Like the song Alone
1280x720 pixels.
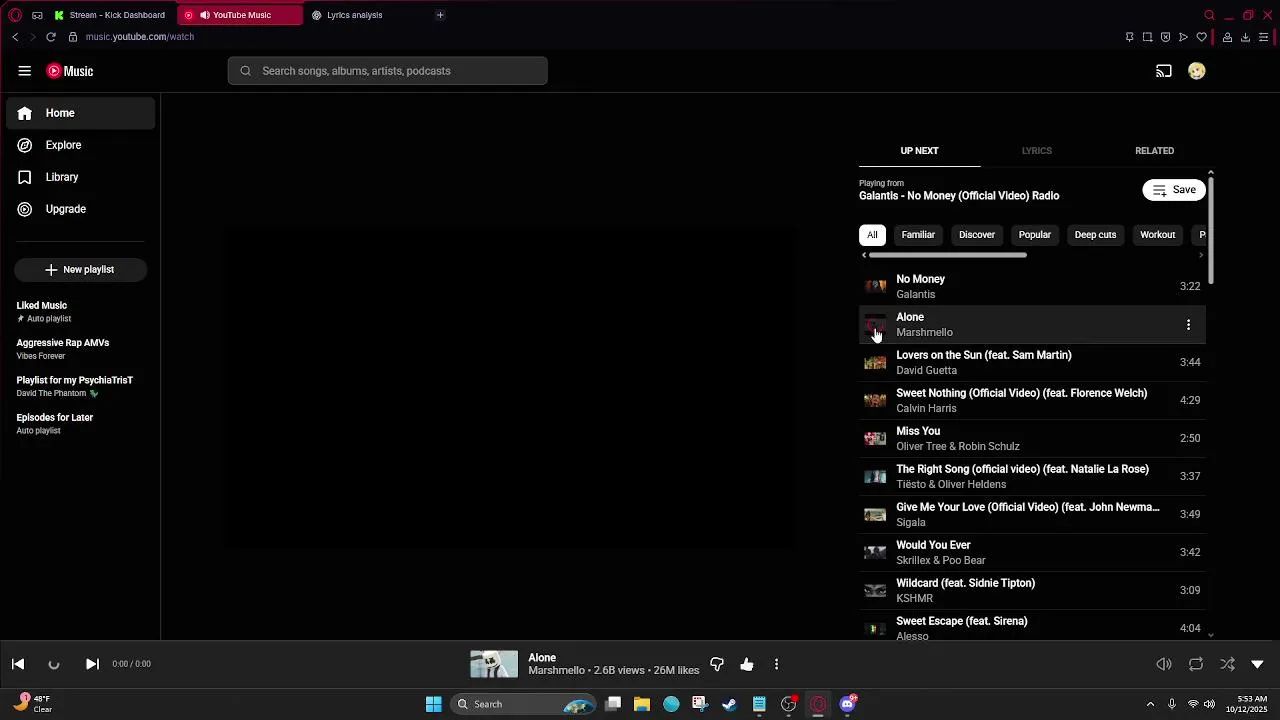tap(747, 664)
